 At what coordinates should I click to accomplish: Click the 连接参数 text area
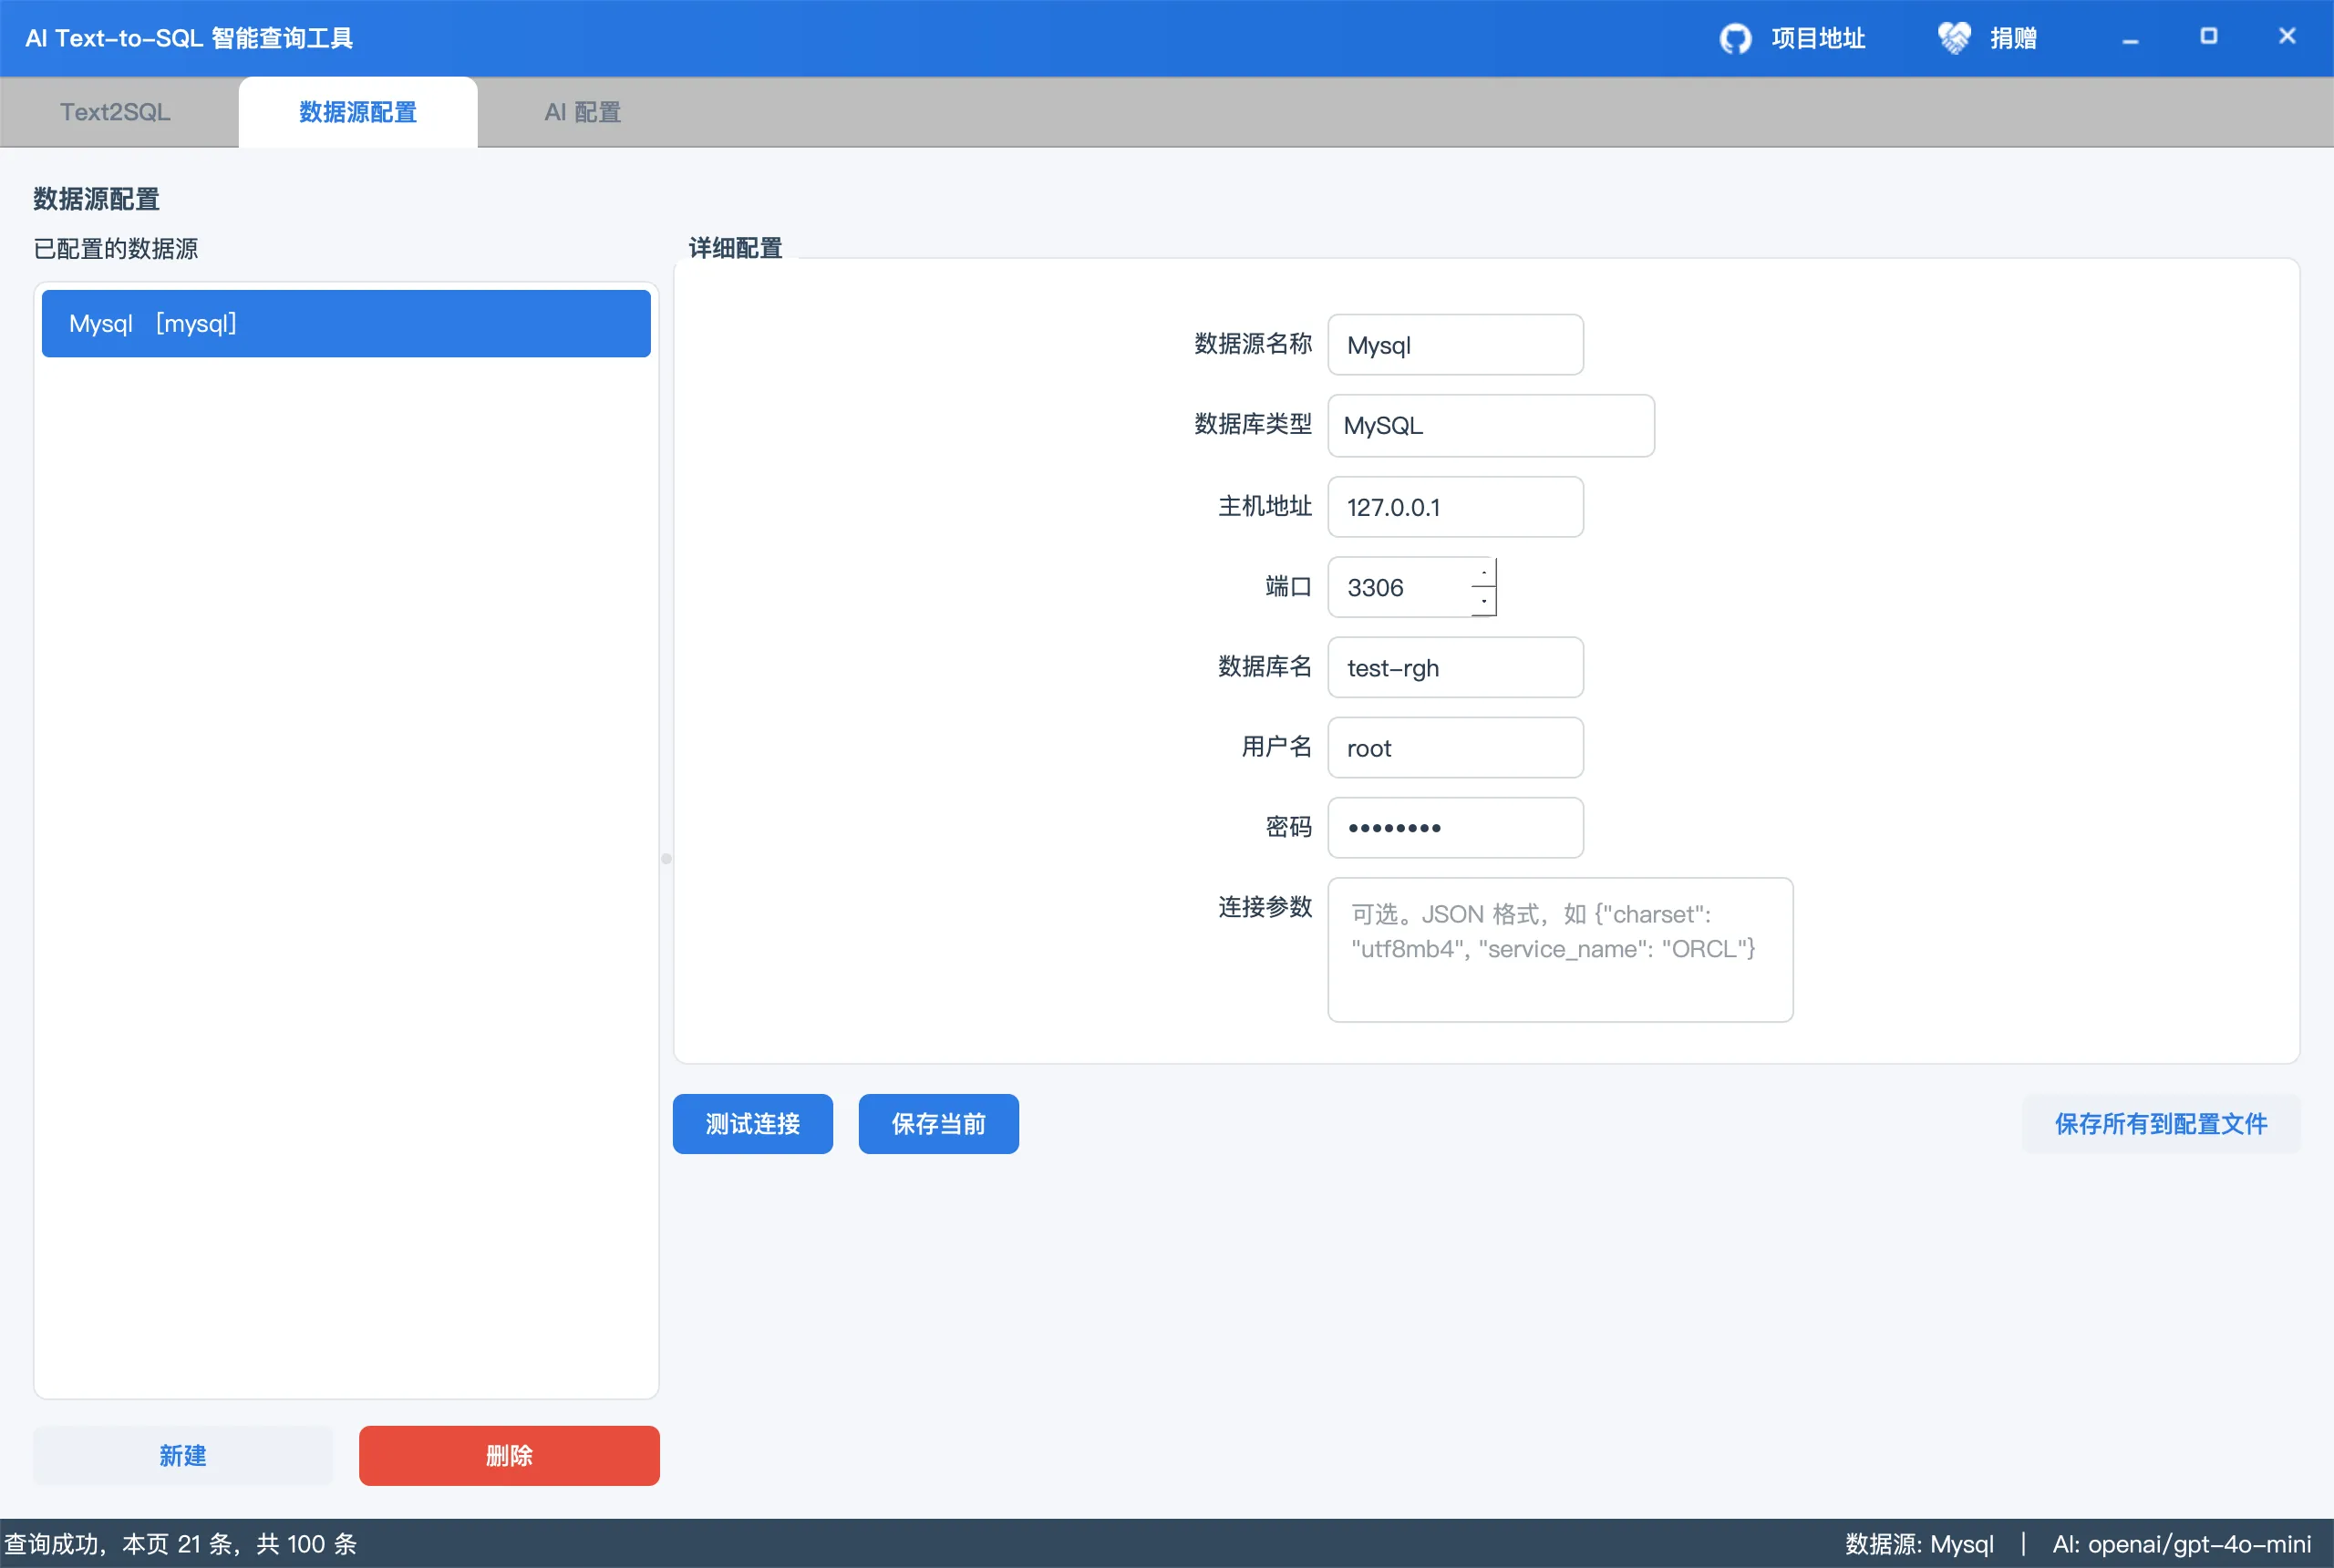(1560, 950)
